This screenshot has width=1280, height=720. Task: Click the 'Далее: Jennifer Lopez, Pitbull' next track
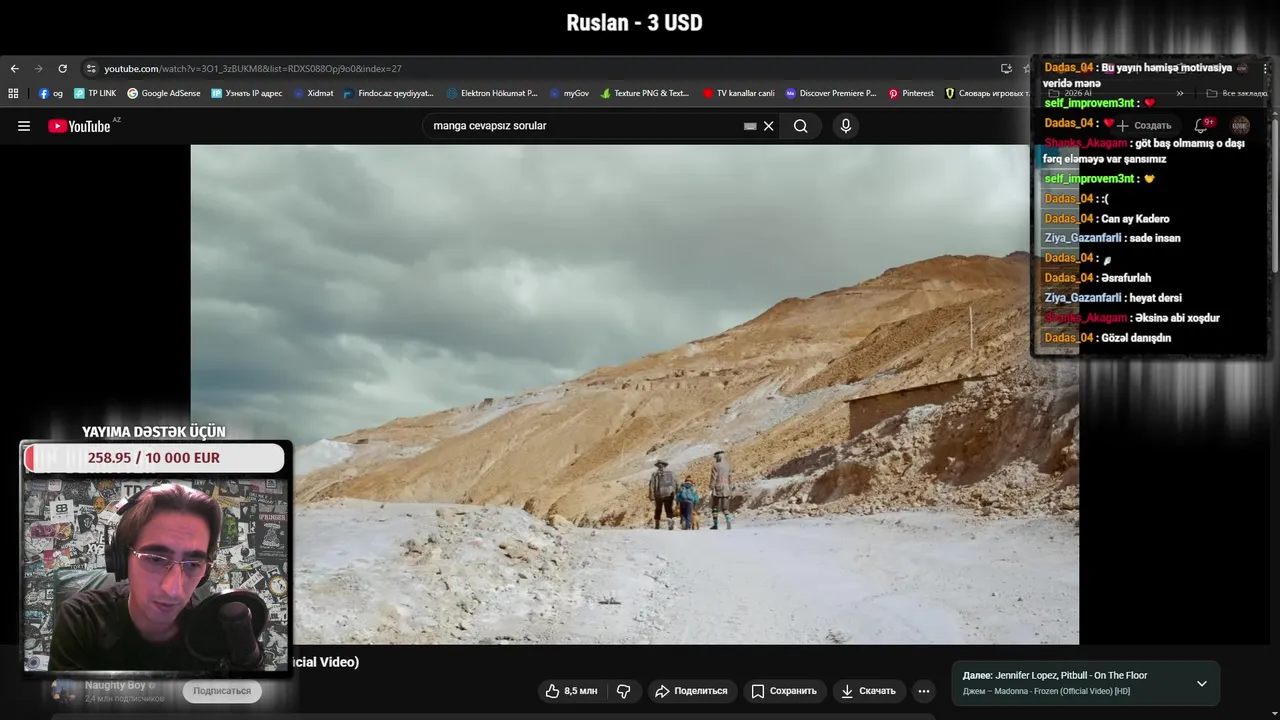1055,676
